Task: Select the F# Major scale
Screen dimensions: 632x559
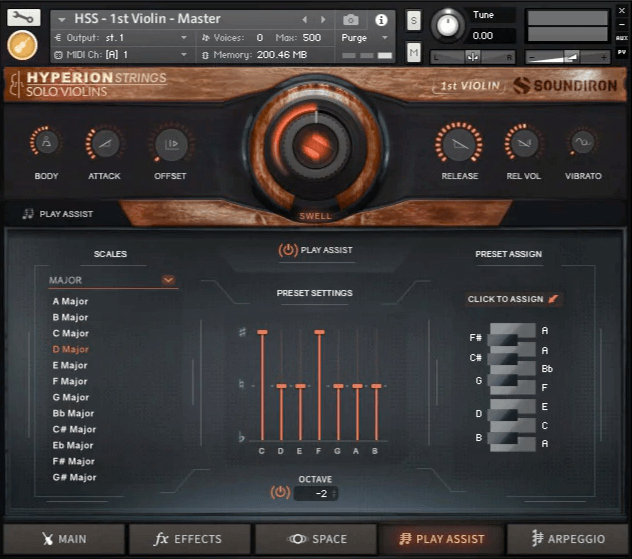Action: (74, 461)
